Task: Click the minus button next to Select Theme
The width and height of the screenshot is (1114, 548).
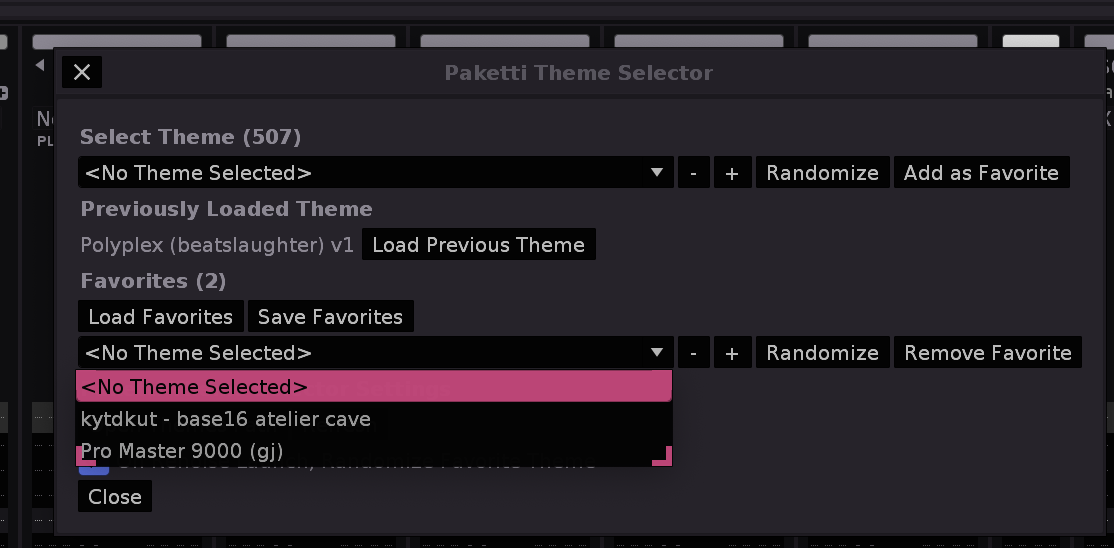Action: coord(694,173)
